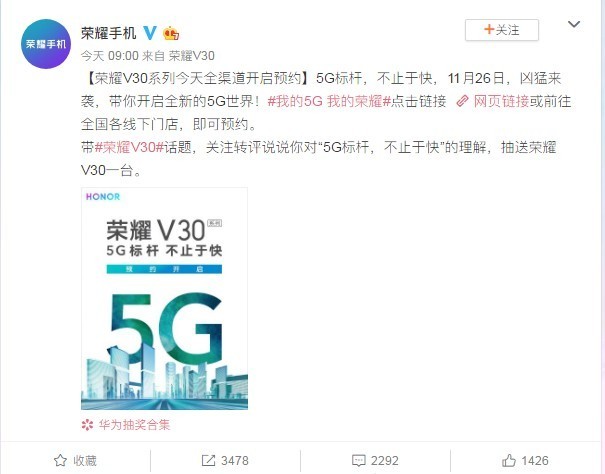605x474 pixels.
Task: Click the orange membership badge icon
Action: 171,34
